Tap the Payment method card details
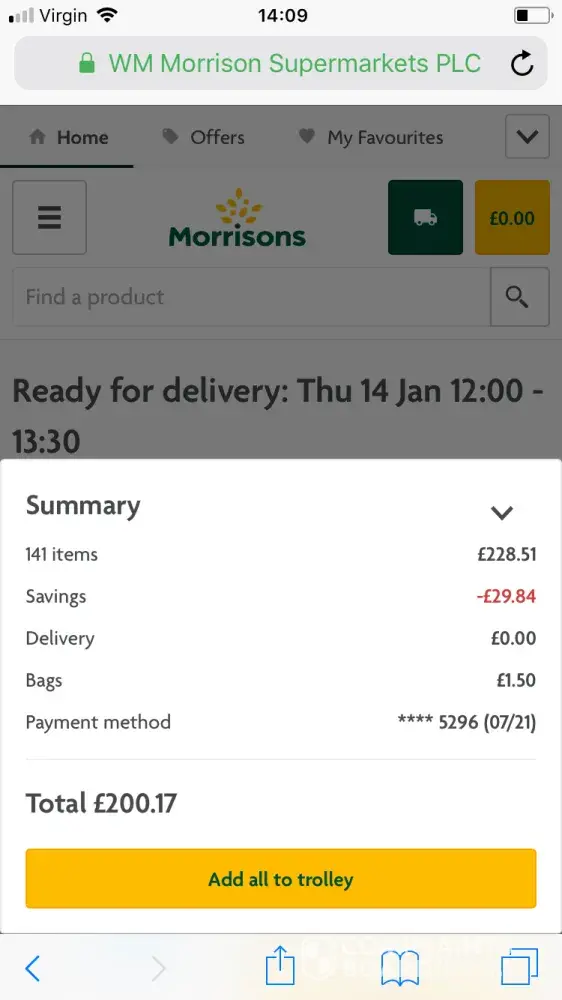562x1000 pixels. tap(467, 722)
